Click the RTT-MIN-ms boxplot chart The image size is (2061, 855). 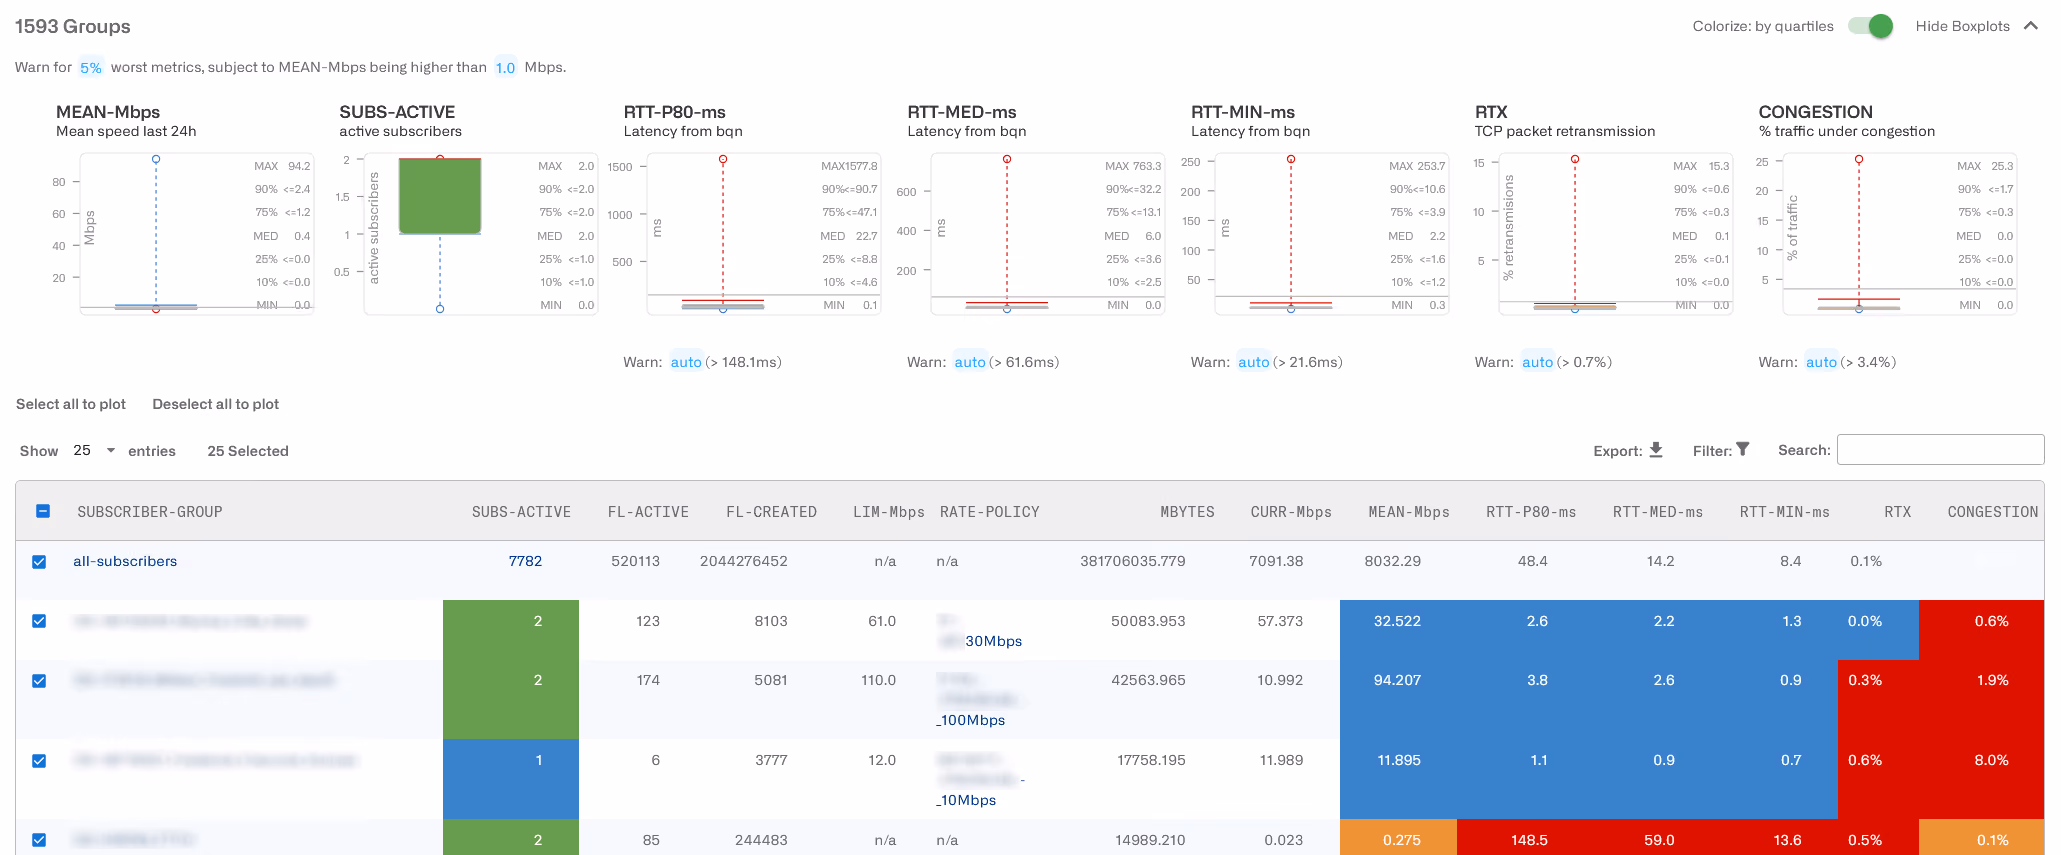[1332, 234]
